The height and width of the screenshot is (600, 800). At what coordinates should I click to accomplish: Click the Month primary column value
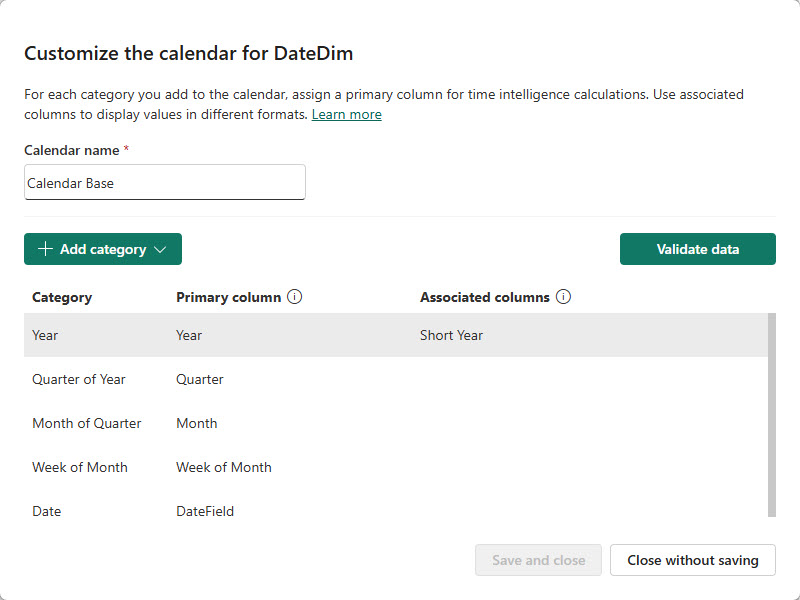[197, 423]
